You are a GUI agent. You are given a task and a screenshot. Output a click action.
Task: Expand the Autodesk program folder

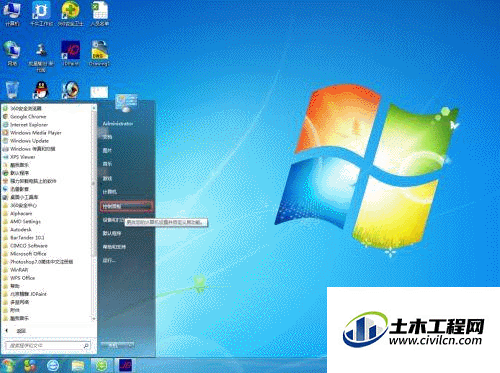tap(21, 230)
